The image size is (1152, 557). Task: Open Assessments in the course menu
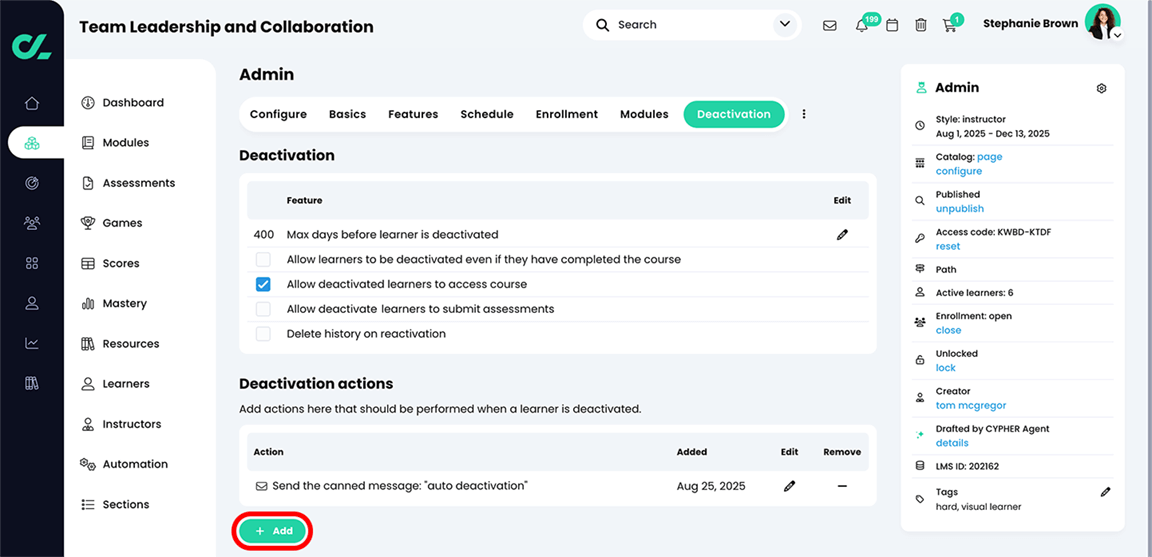tap(139, 183)
